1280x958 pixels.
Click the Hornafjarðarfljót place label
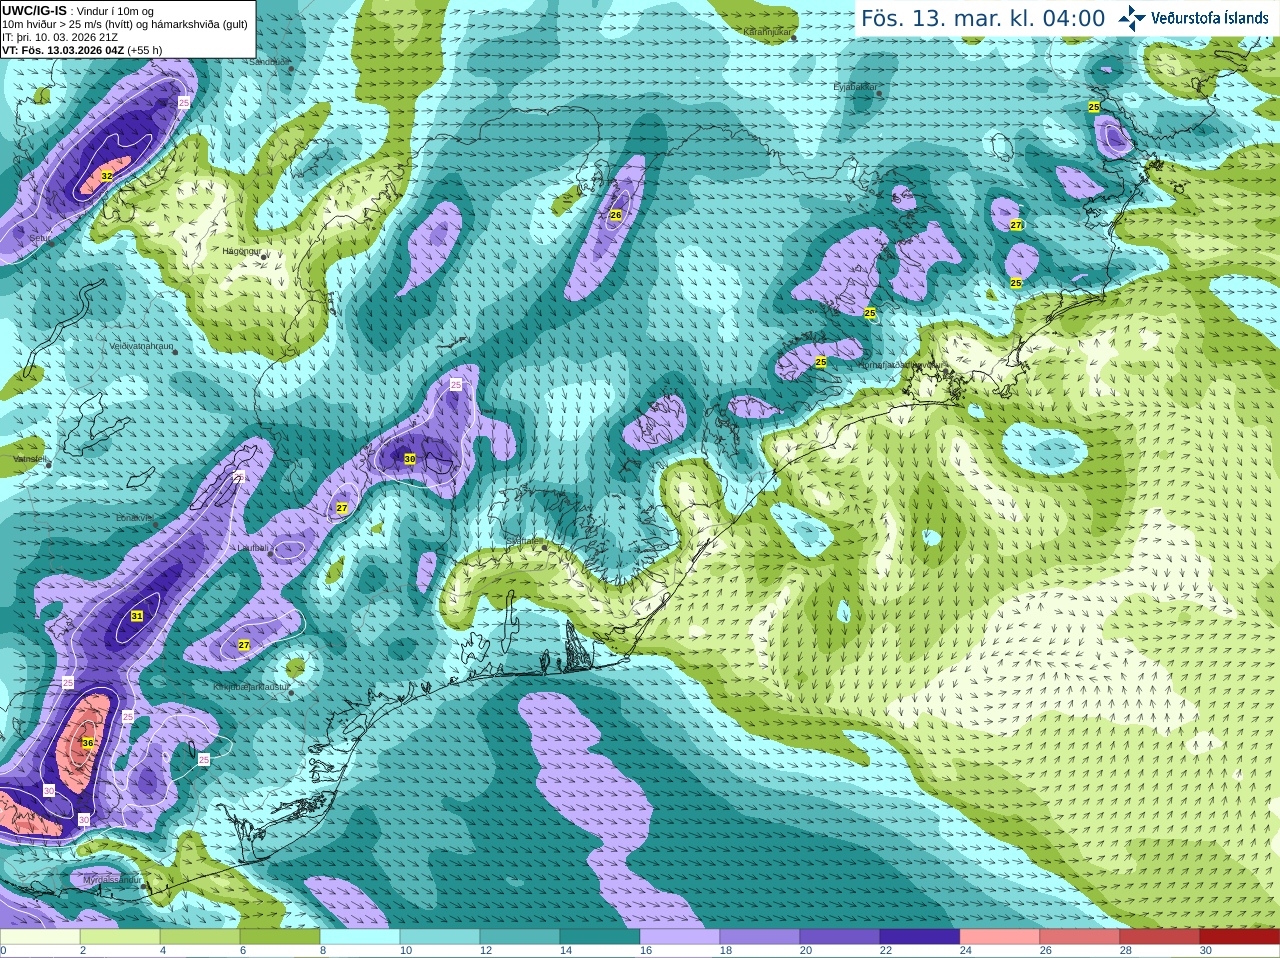click(899, 365)
